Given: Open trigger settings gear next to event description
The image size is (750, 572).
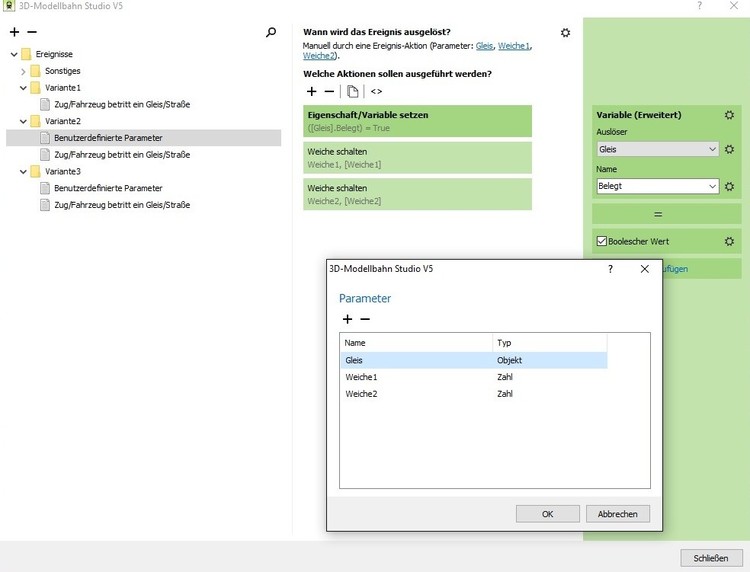Looking at the screenshot, I should click(566, 33).
